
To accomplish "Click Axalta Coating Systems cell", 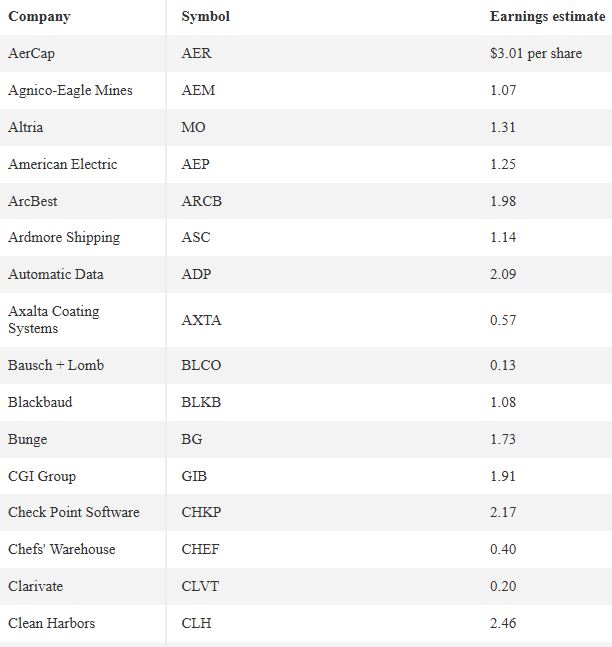I will click(54, 320).
